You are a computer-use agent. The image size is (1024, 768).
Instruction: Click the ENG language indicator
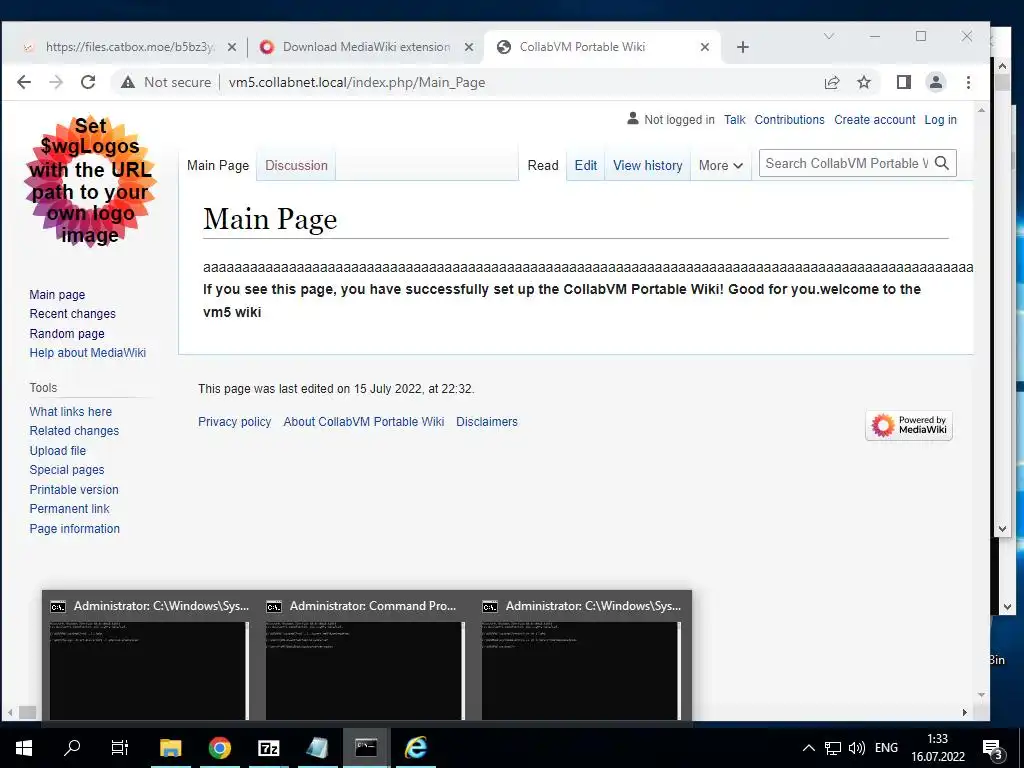(x=886, y=748)
